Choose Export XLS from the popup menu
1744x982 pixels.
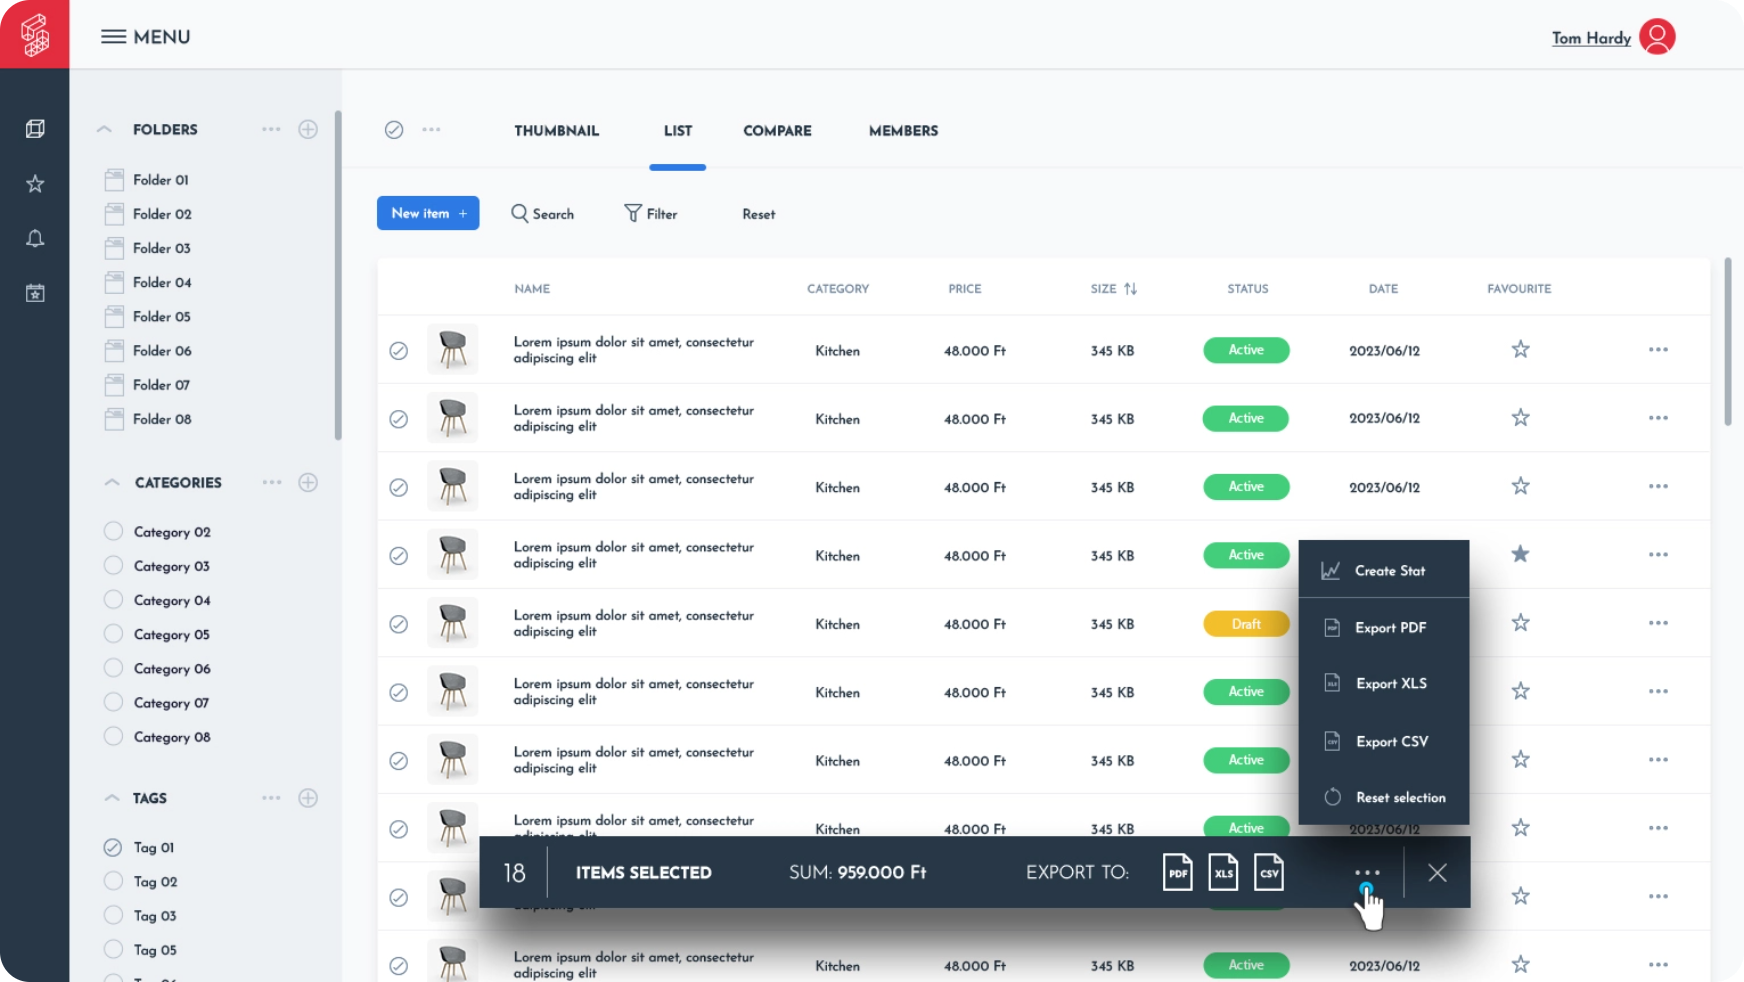(1390, 684)
